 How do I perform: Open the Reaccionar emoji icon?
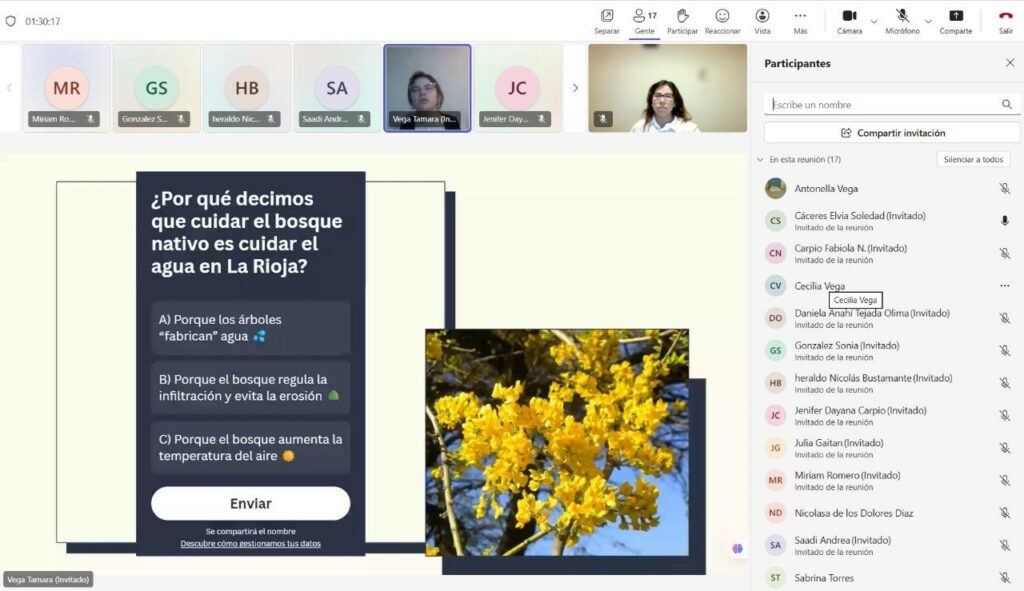click(x=722, y=17)
